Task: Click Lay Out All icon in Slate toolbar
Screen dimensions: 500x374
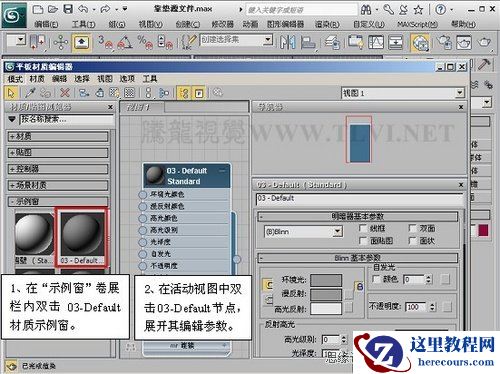Action: pos(149,93)
